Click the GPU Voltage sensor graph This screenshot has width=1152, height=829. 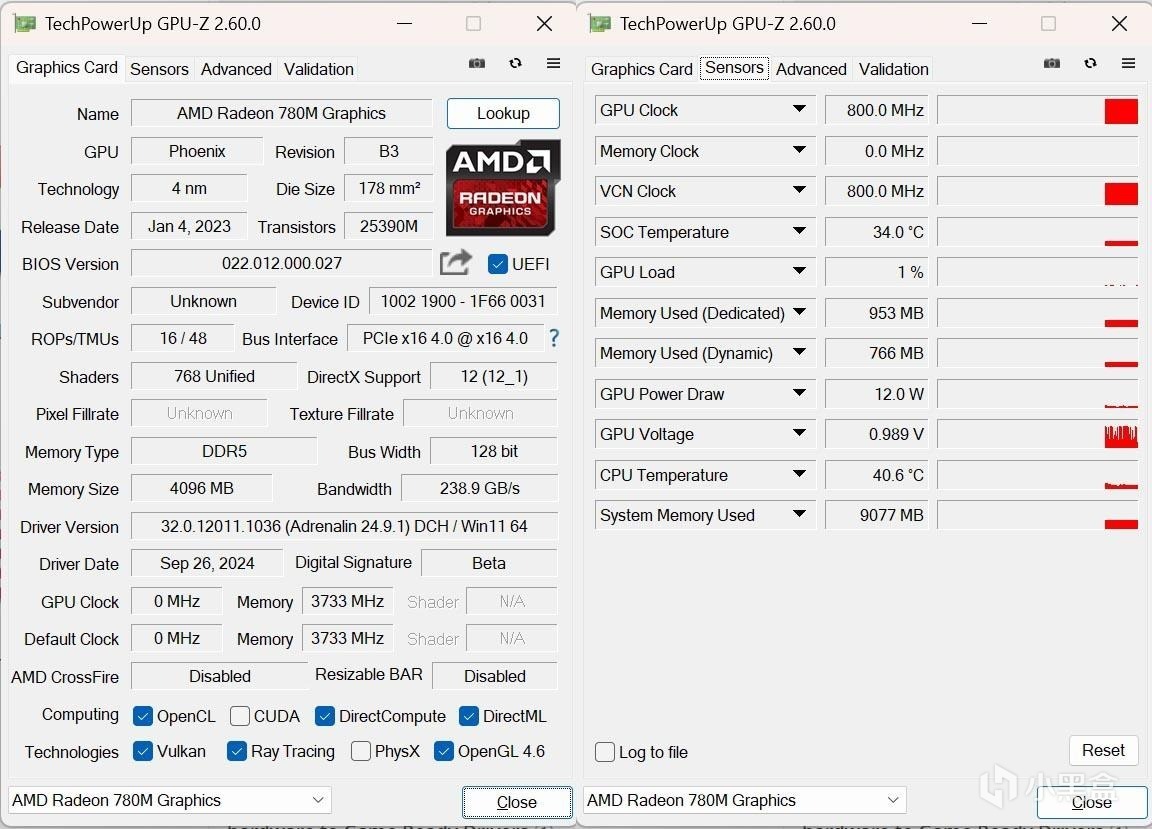click(1037, 434)
